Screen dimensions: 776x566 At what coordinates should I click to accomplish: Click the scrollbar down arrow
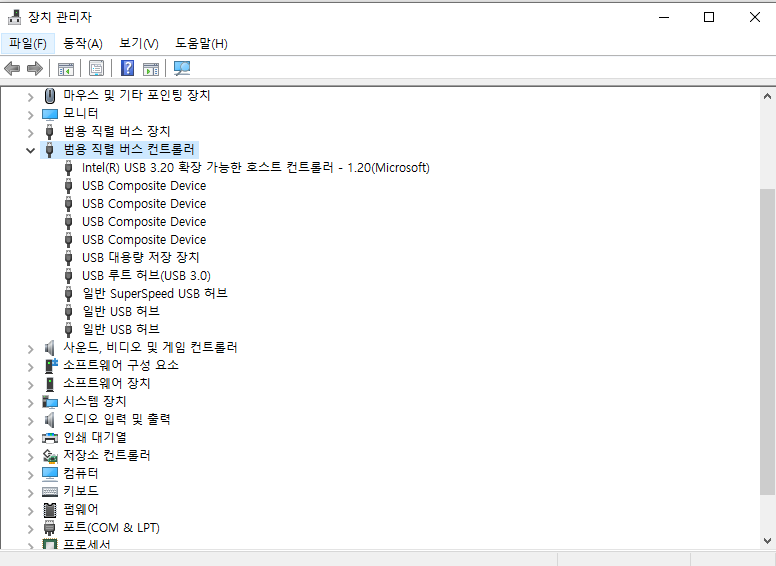[x=767, y=541]
